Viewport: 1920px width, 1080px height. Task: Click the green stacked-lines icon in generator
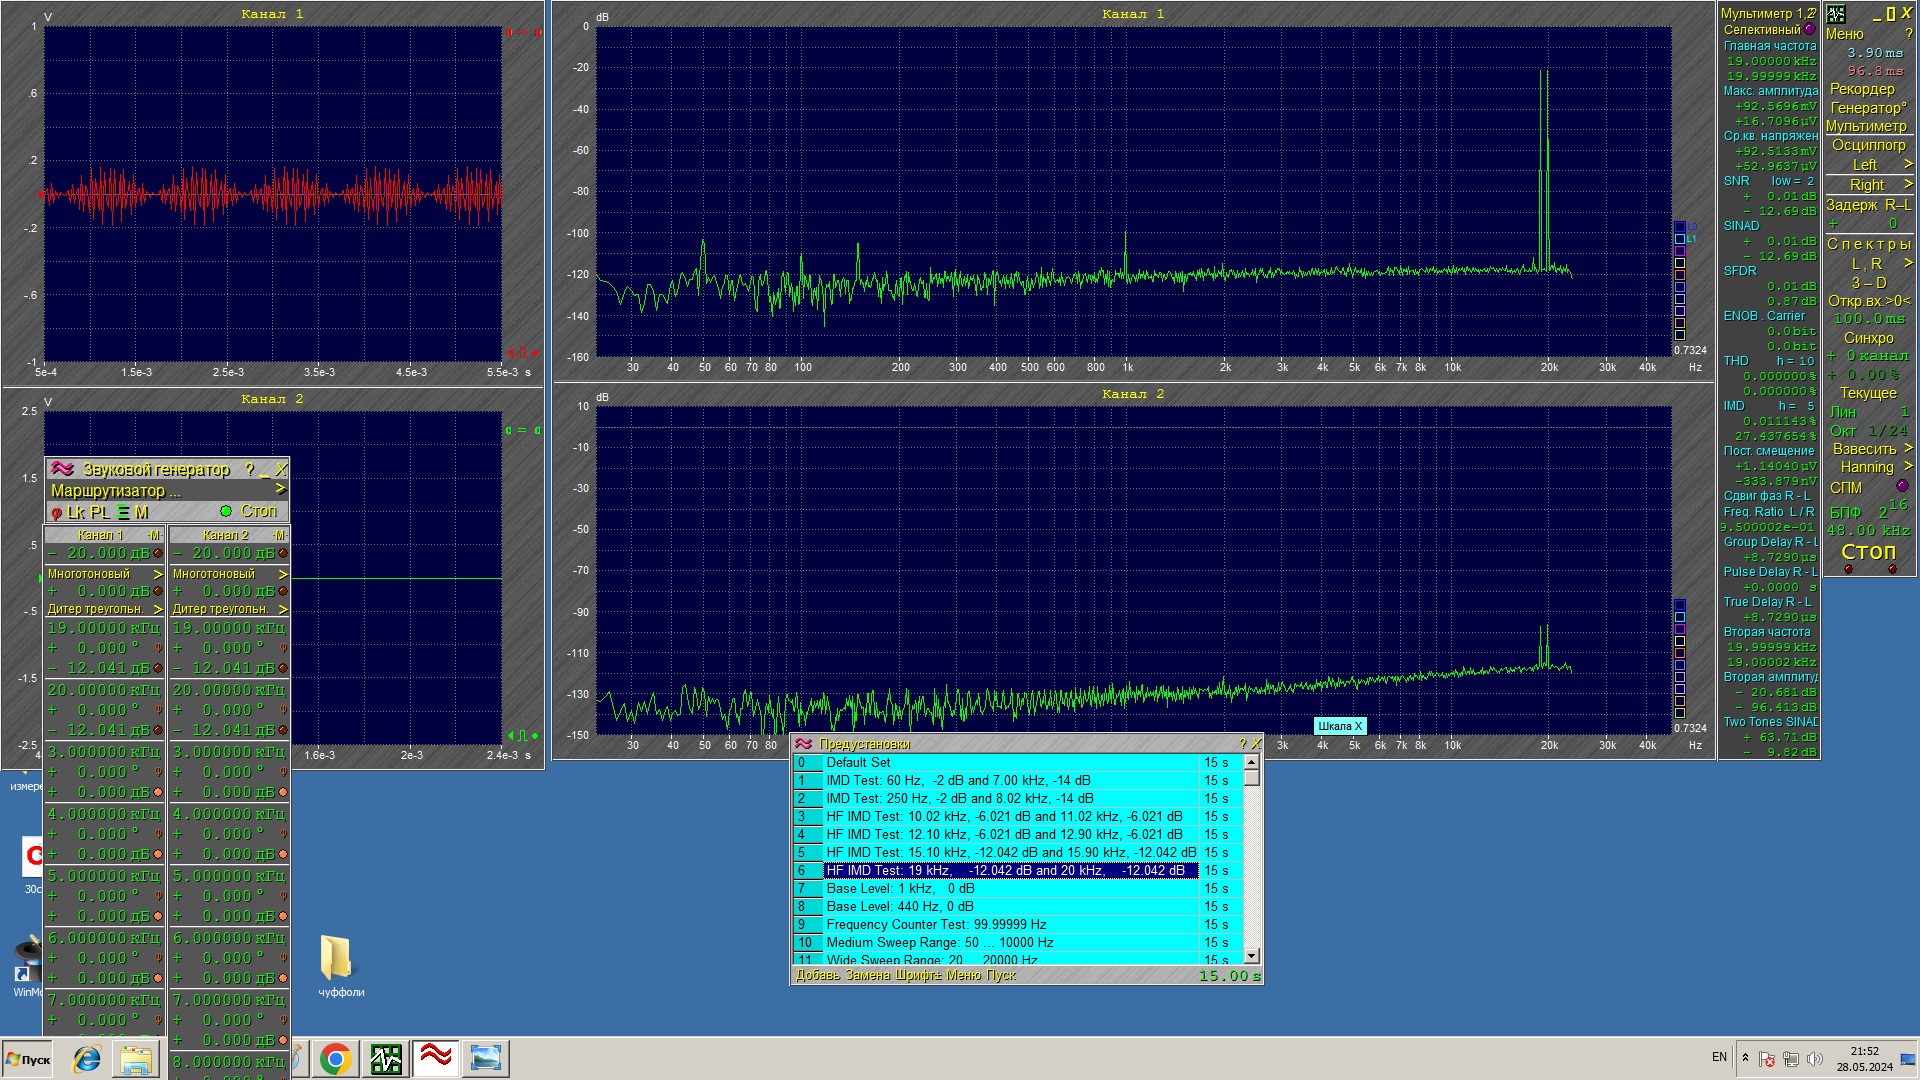(123, 512)
